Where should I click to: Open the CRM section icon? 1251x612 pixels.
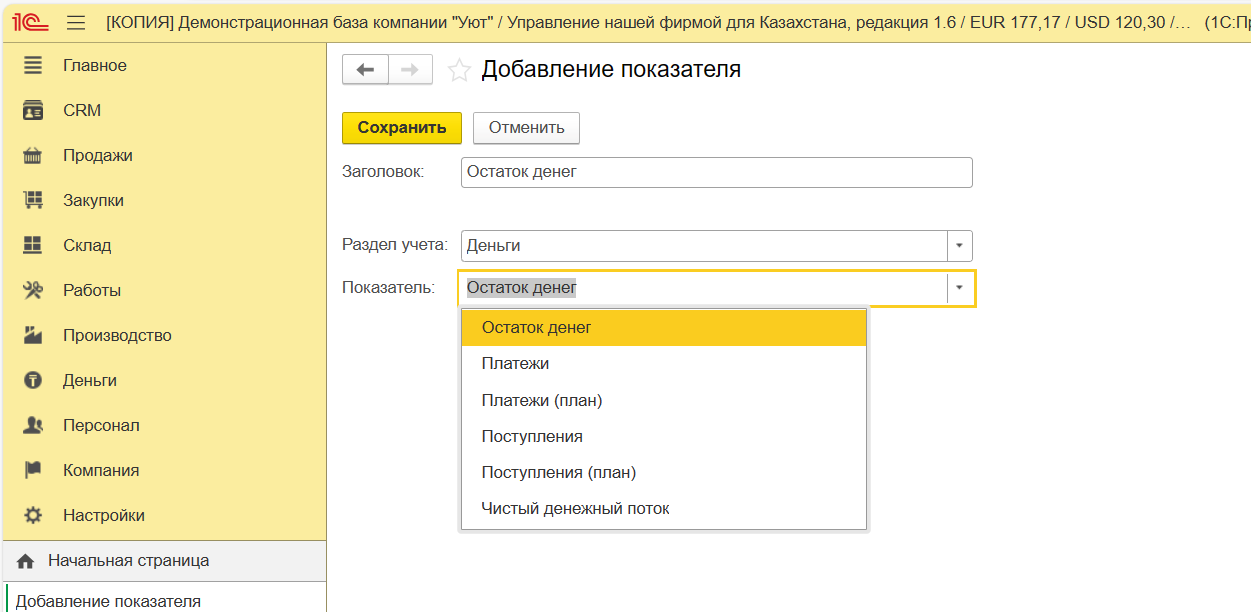click(x=33, y=111)
